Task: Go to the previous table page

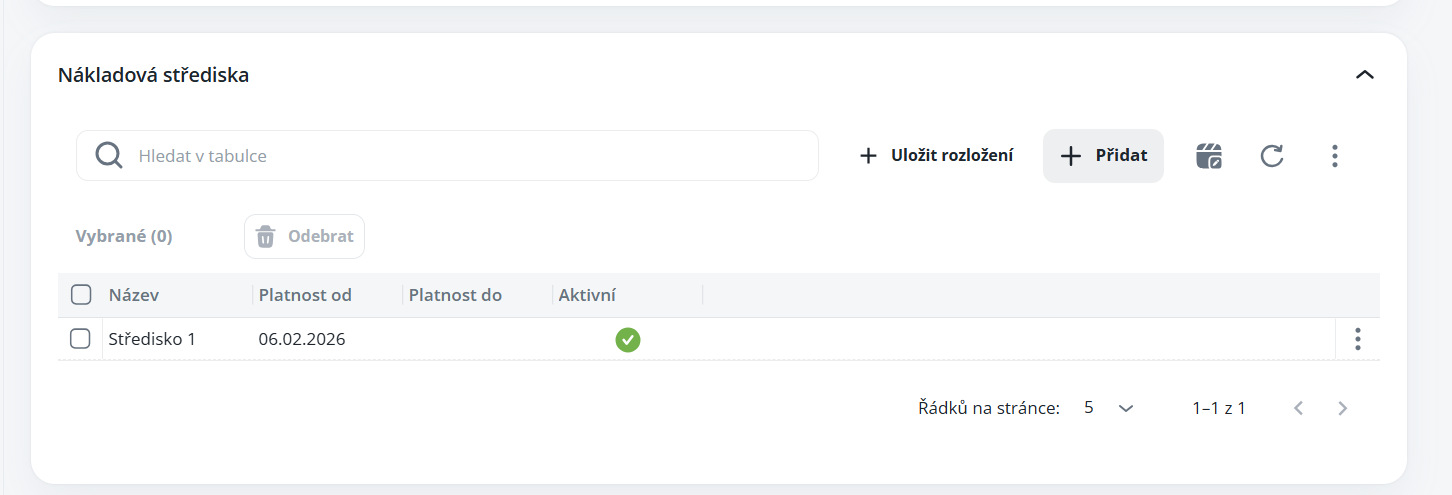Action: 1299,408
